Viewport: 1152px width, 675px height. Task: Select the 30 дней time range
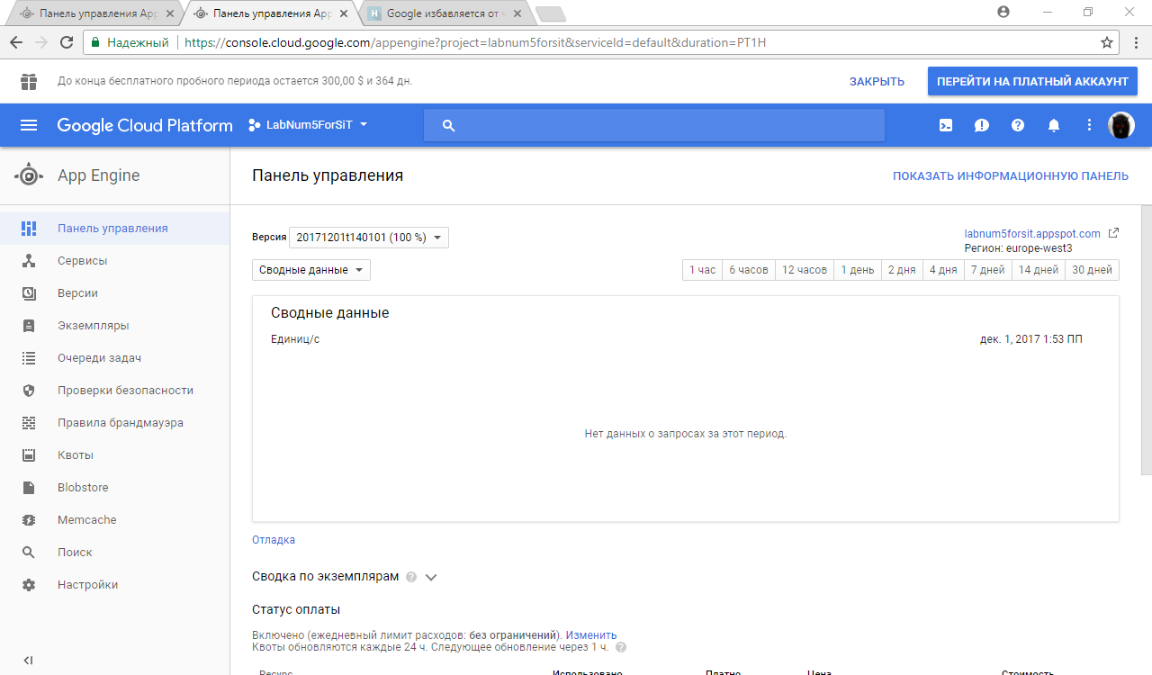tap(1092, 270)
